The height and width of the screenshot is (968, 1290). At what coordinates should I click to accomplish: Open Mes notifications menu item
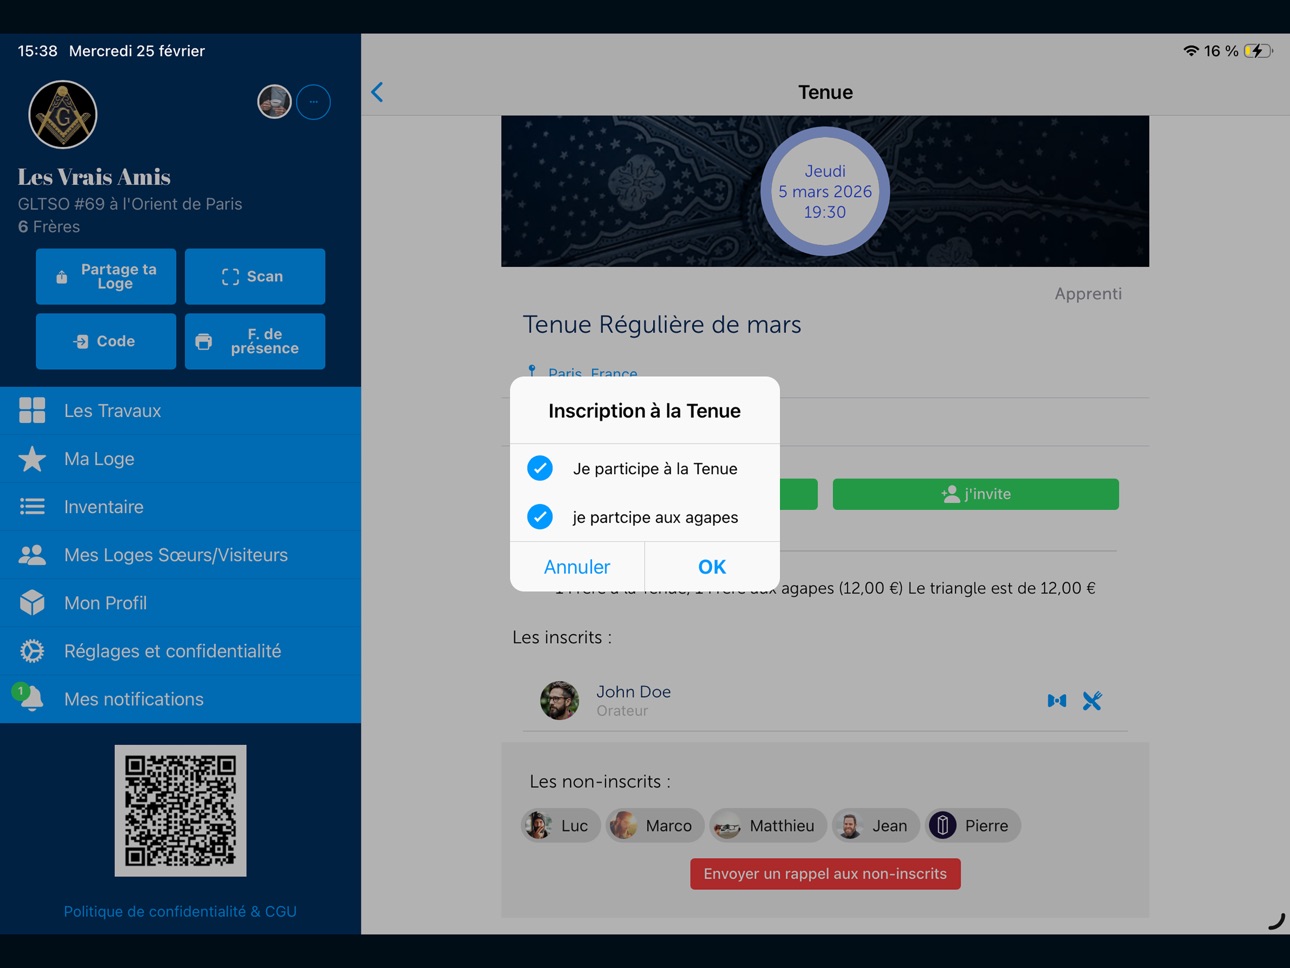(x=180, y=699)
